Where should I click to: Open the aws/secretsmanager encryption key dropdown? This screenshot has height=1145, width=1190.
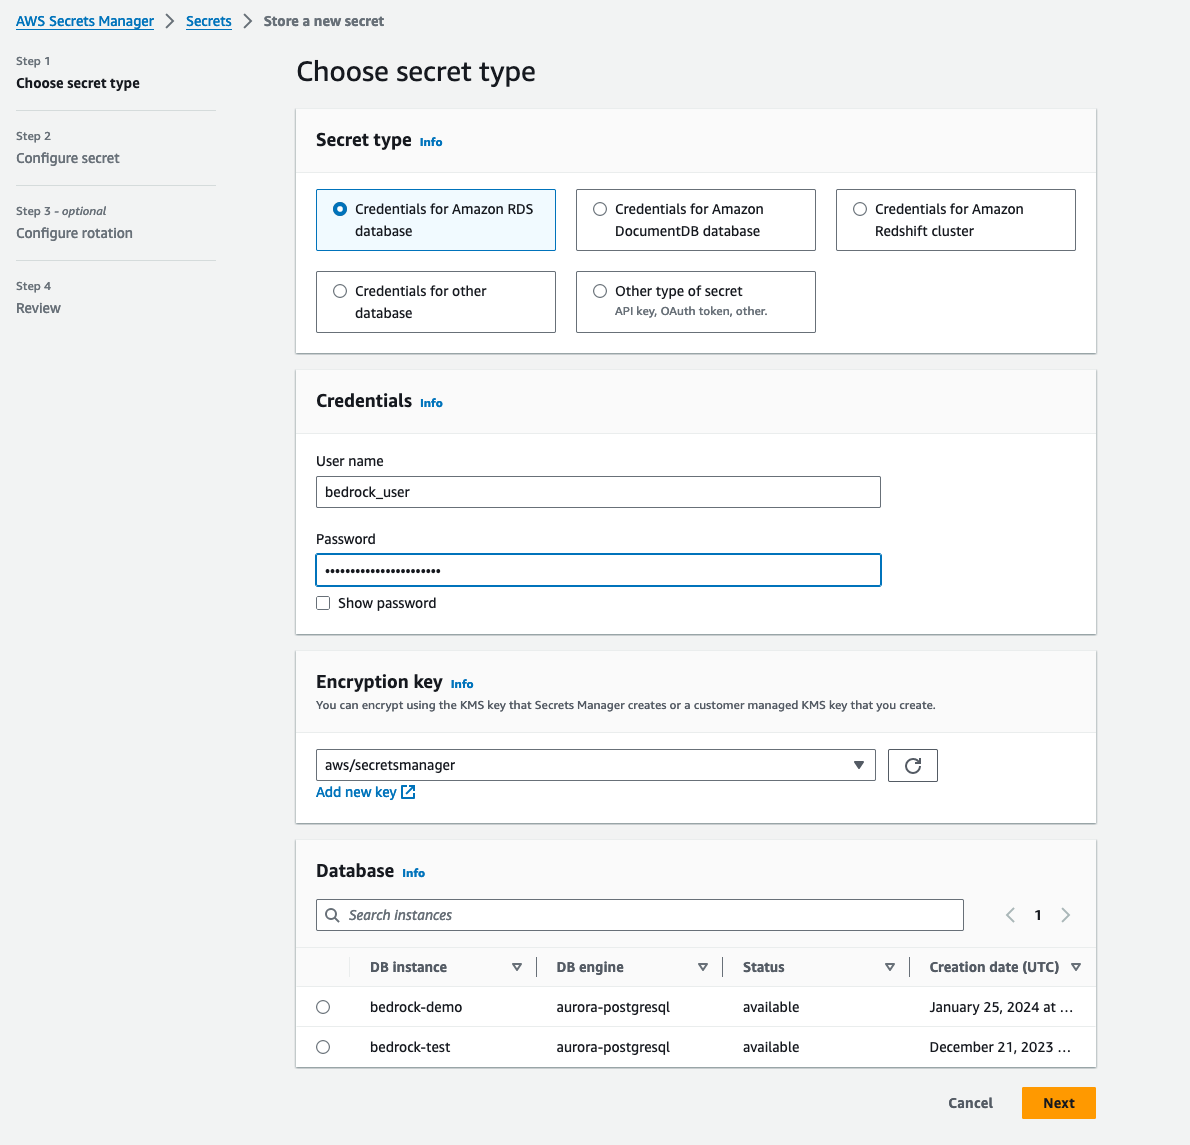596,765
